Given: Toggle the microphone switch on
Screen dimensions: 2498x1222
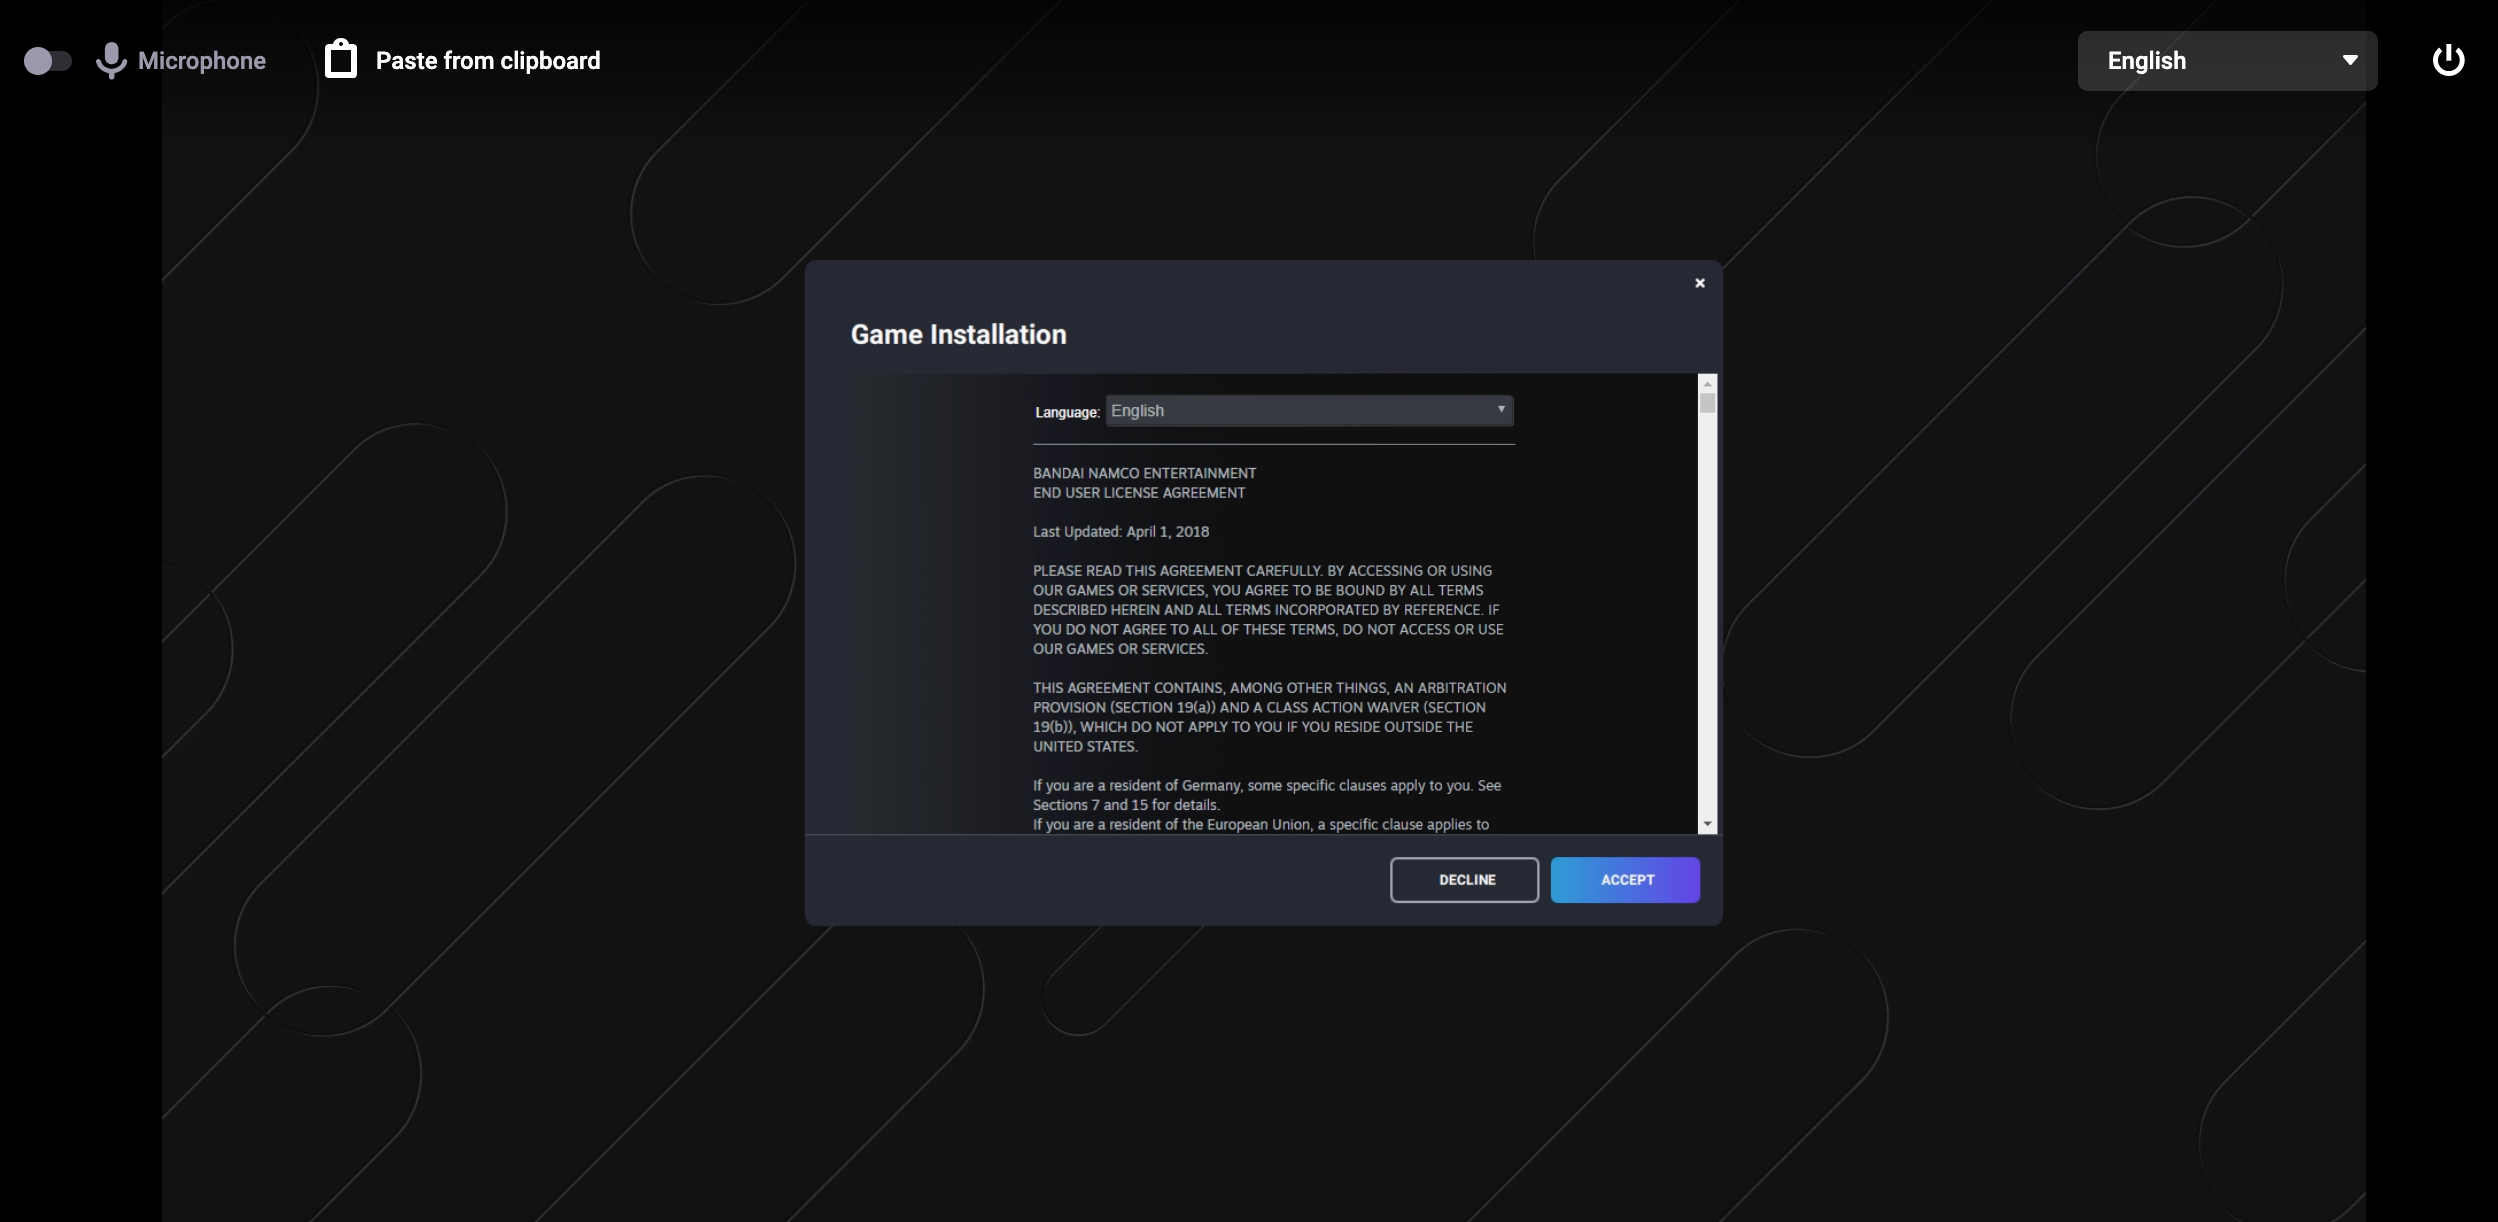Looking at the screenshot, I should click(47, 61).
